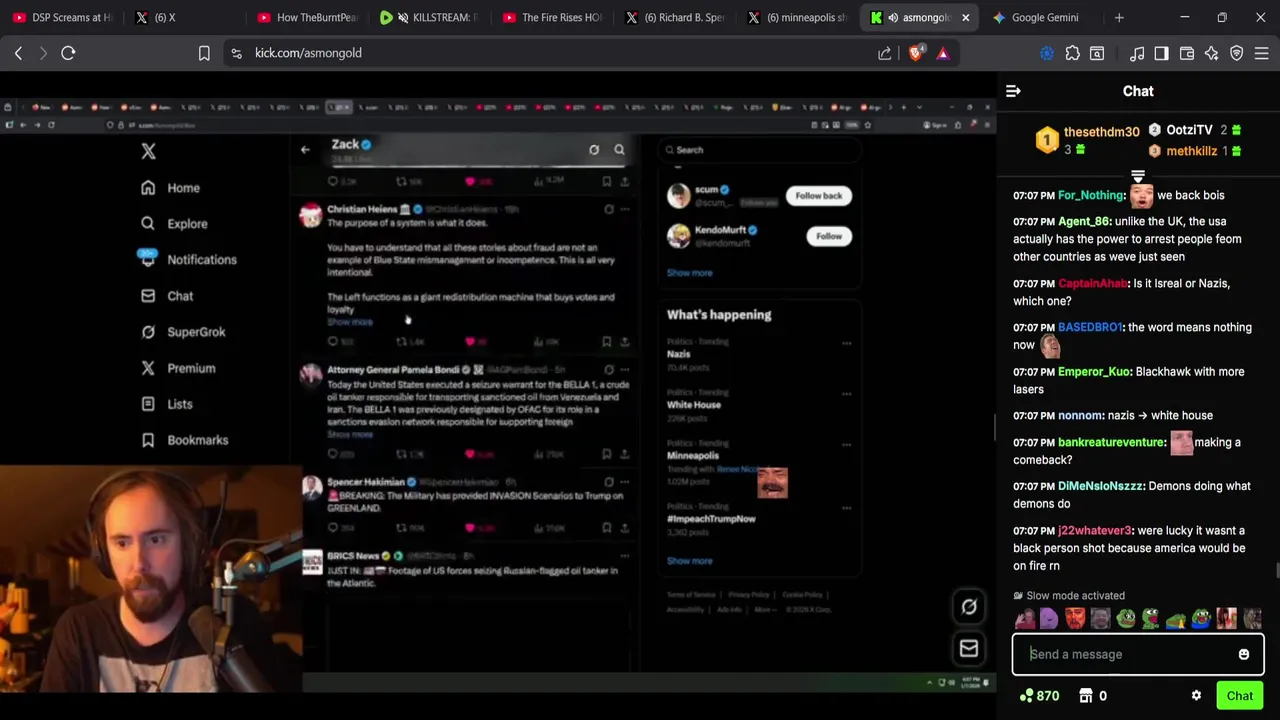This screenshot has width=1280, height=720.
Task: Switch to the KILLSTREAM tab
Action: 430,17
